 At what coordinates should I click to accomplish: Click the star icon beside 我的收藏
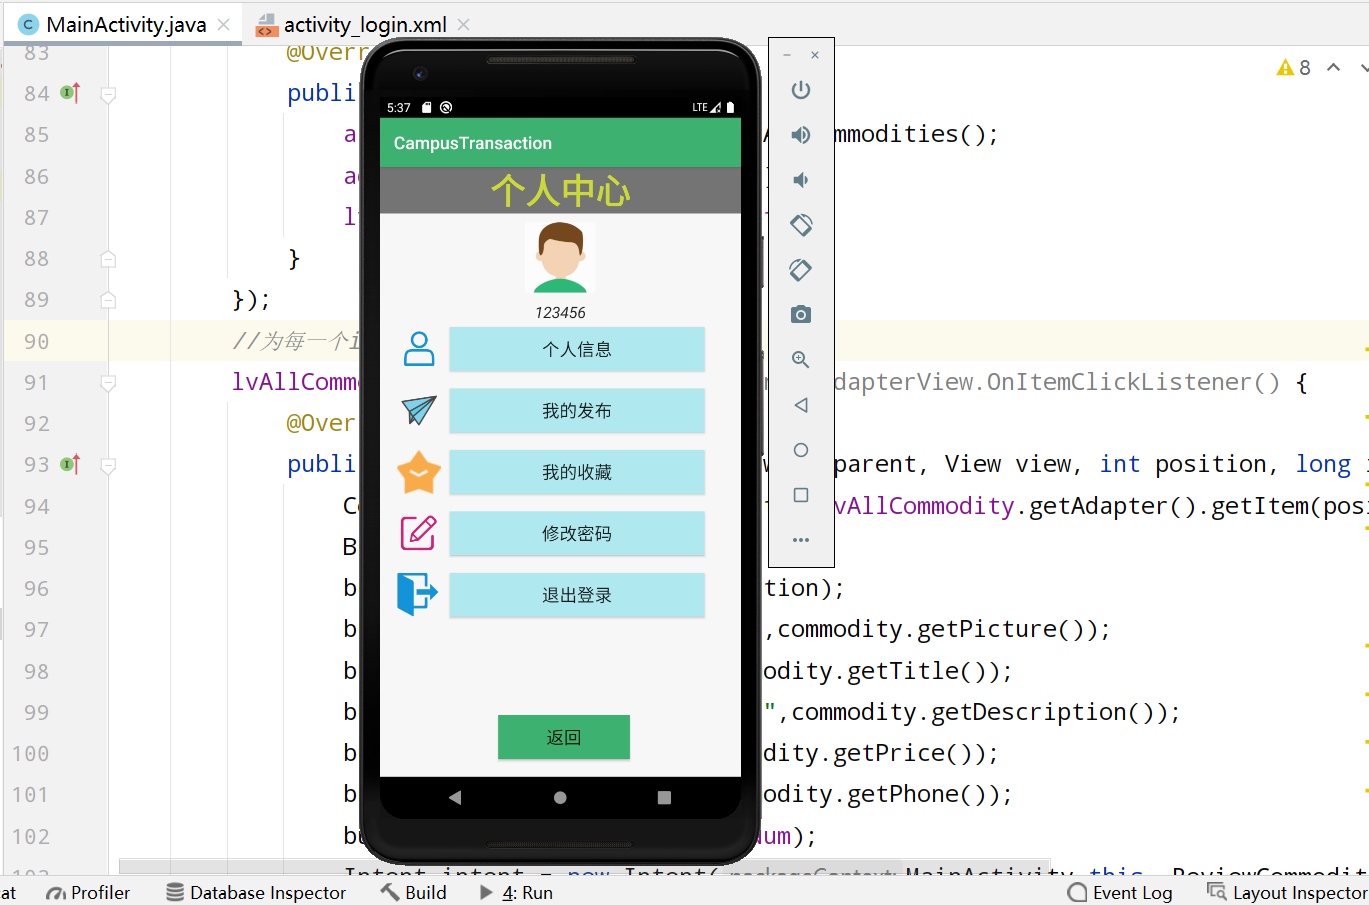(419, 472)
